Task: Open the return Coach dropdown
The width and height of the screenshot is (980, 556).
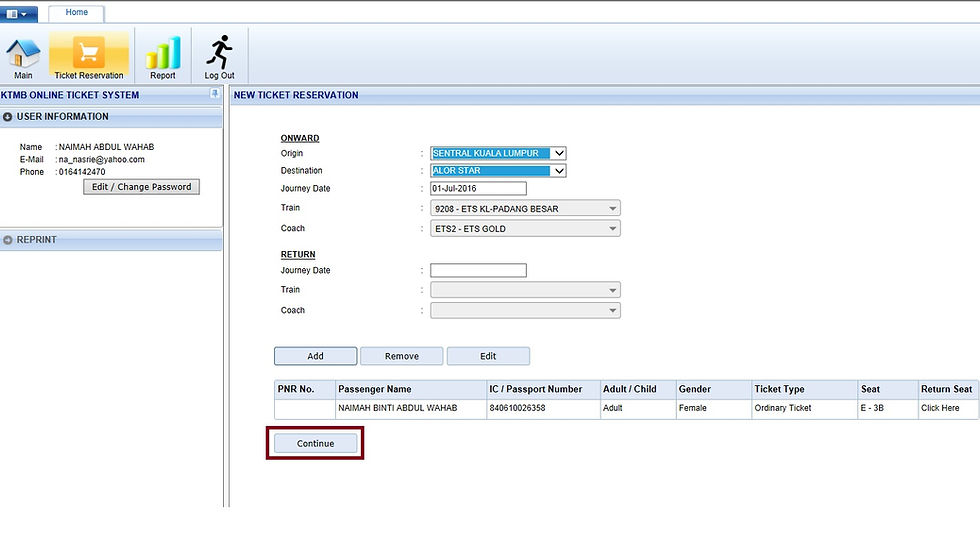Action: click(525, 310)
